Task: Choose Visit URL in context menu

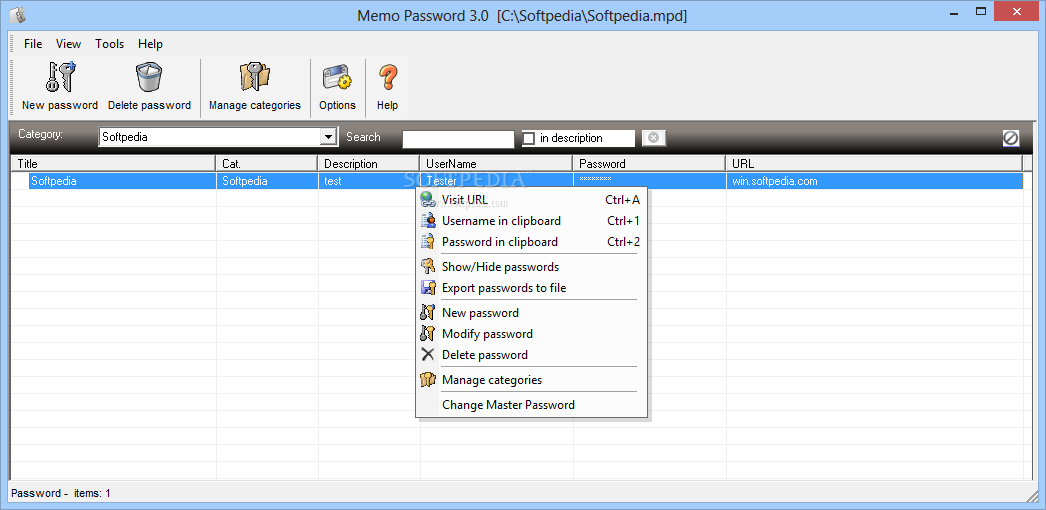Action: pos(531,199)
